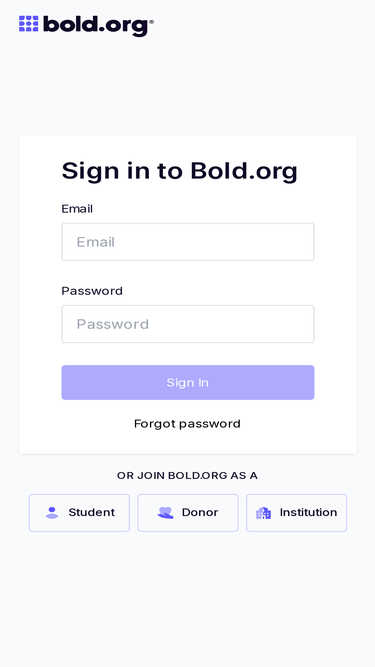Screen dimensions: 375x667
Task: Click the purple Sign In button
Action: tap(188, 382)
